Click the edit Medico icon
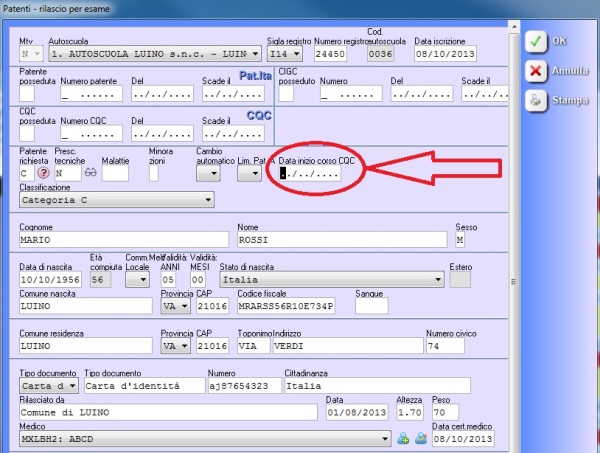 coord(419,438)
